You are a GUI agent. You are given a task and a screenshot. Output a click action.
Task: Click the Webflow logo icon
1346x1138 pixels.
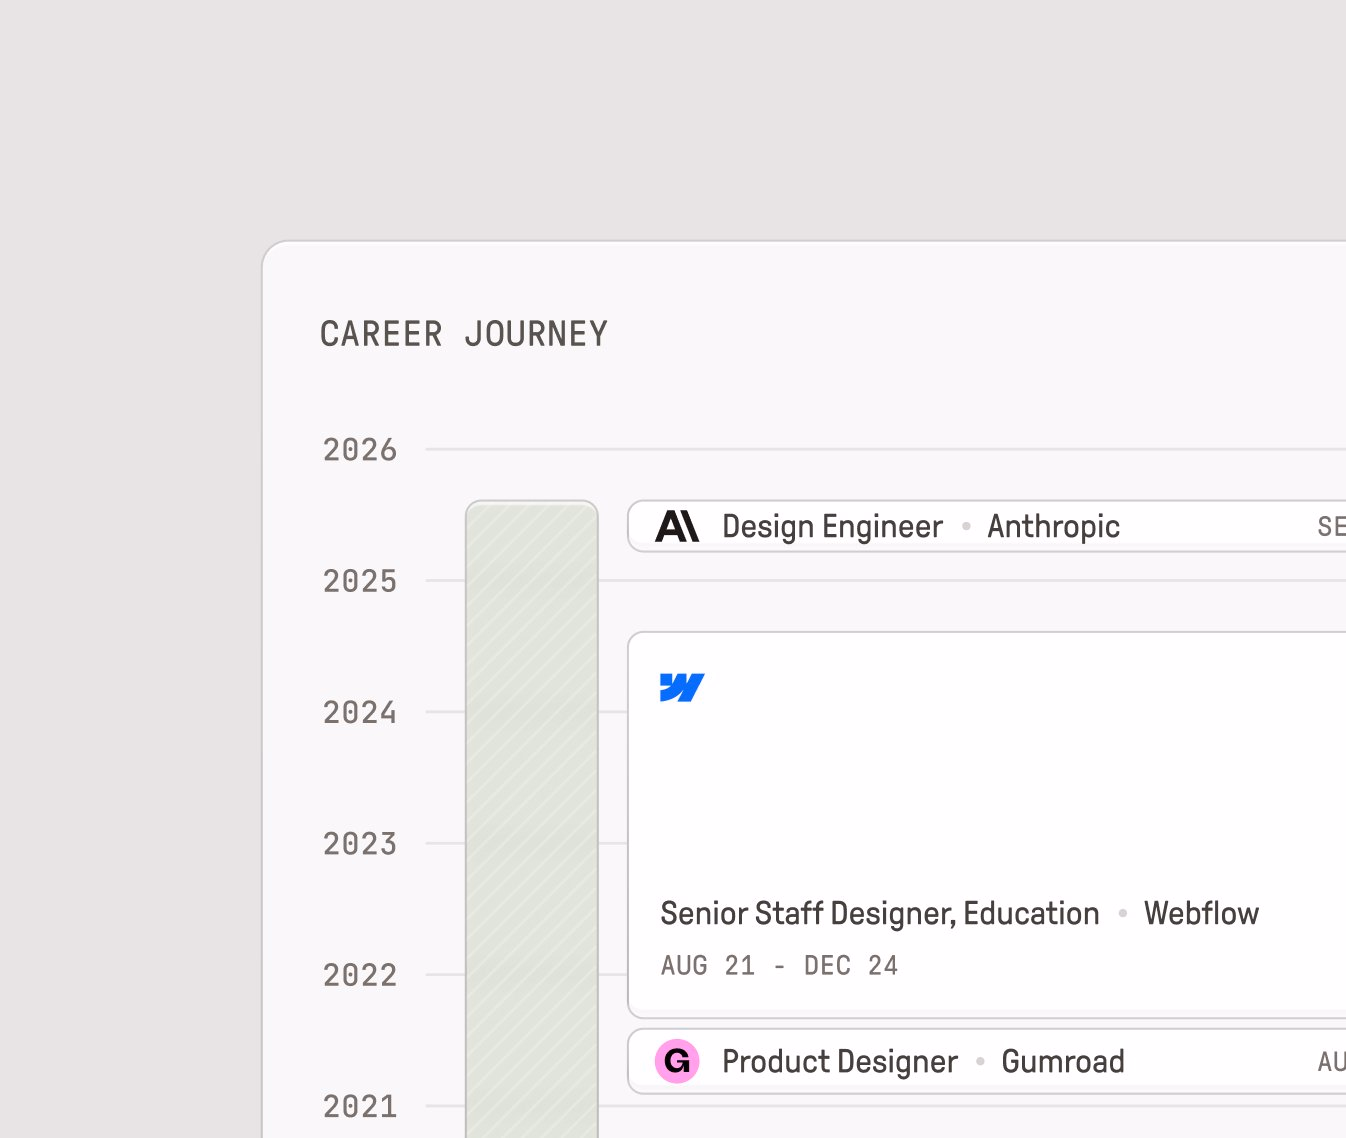[682, 688]
